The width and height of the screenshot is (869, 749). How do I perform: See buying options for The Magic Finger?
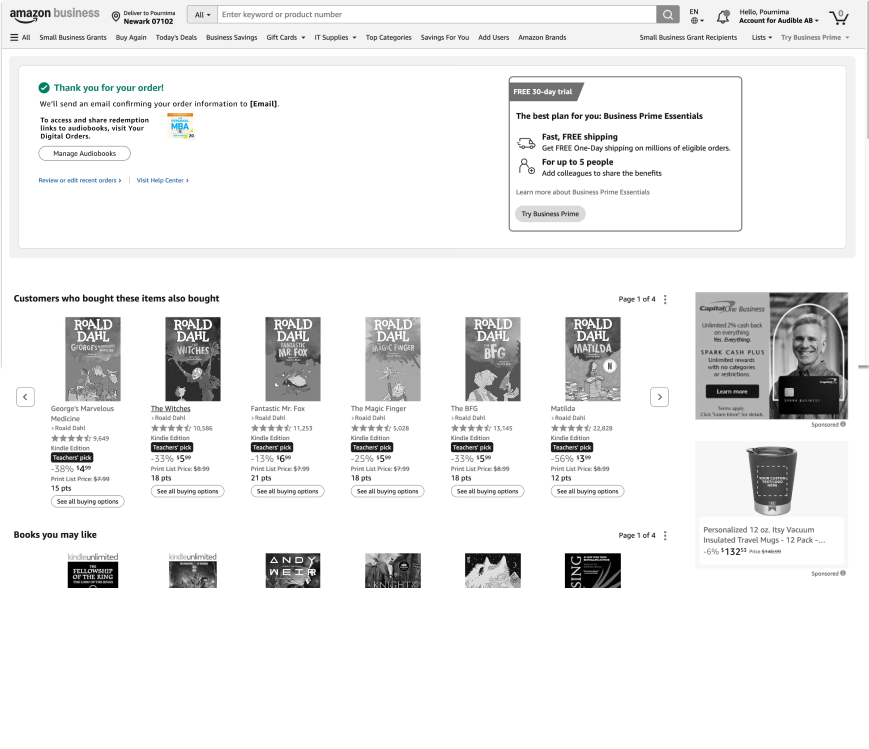387,492
